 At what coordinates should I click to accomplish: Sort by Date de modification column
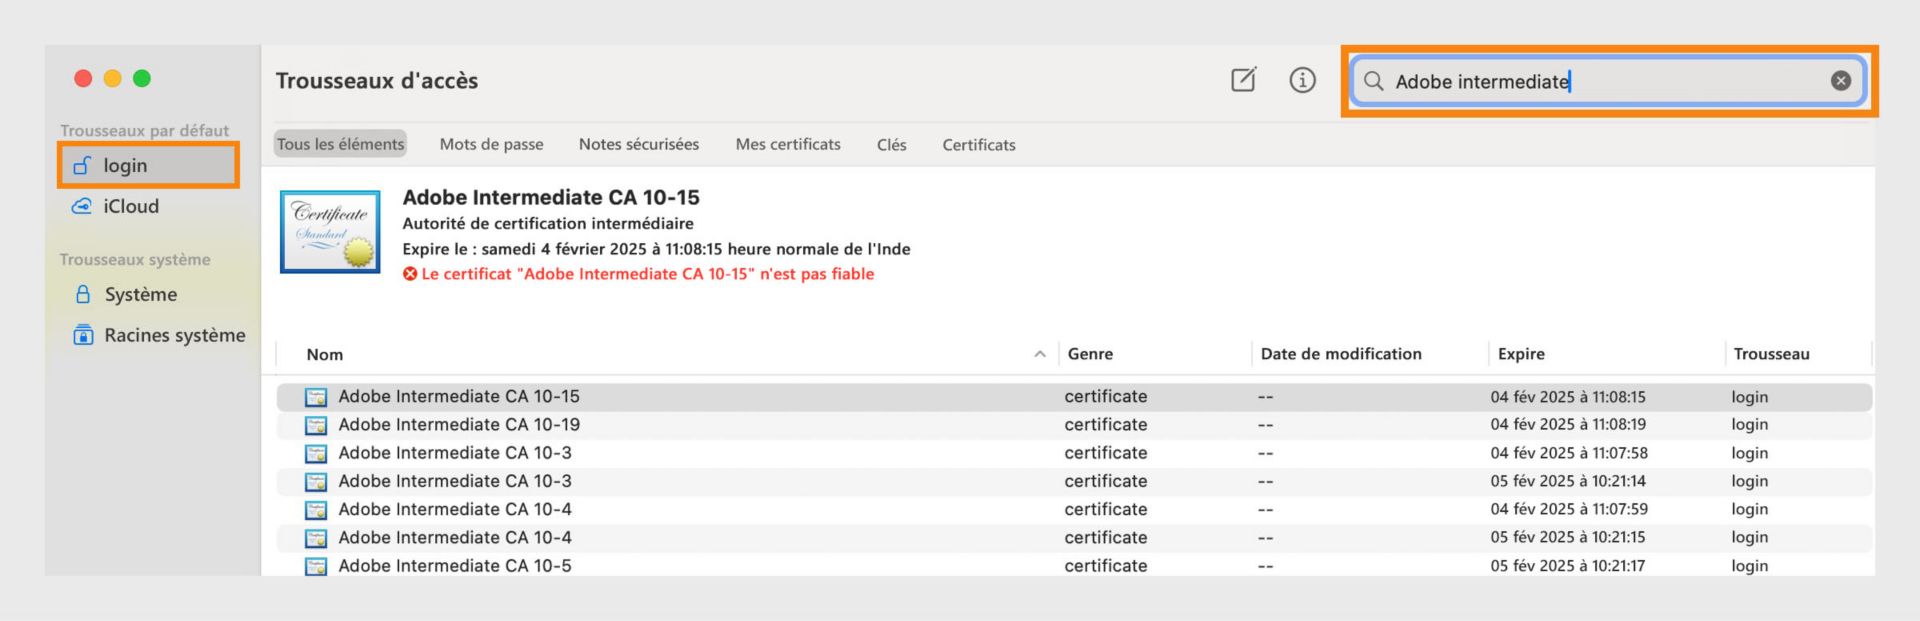(1341, 354)
